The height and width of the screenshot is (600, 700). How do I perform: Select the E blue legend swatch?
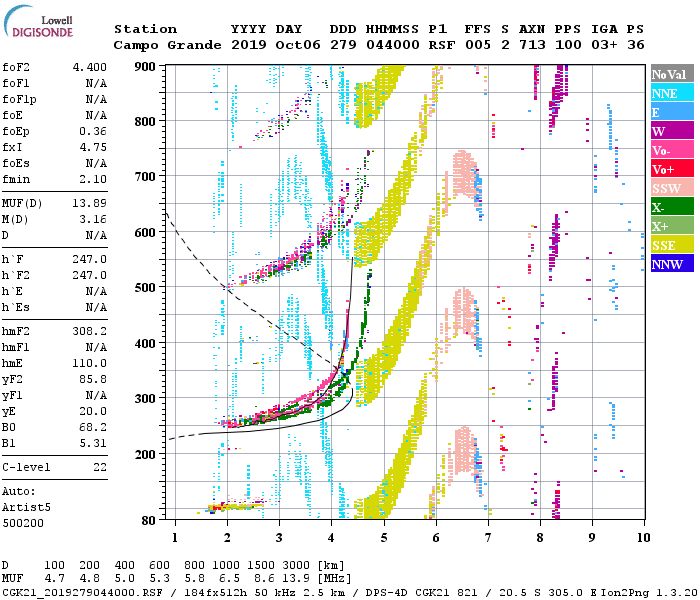(x=672, y=112)
